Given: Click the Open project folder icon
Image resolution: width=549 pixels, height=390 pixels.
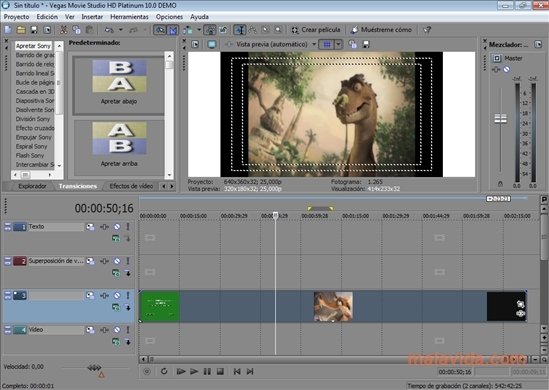Looking at the screenshot, I should (x=21, y=30).
